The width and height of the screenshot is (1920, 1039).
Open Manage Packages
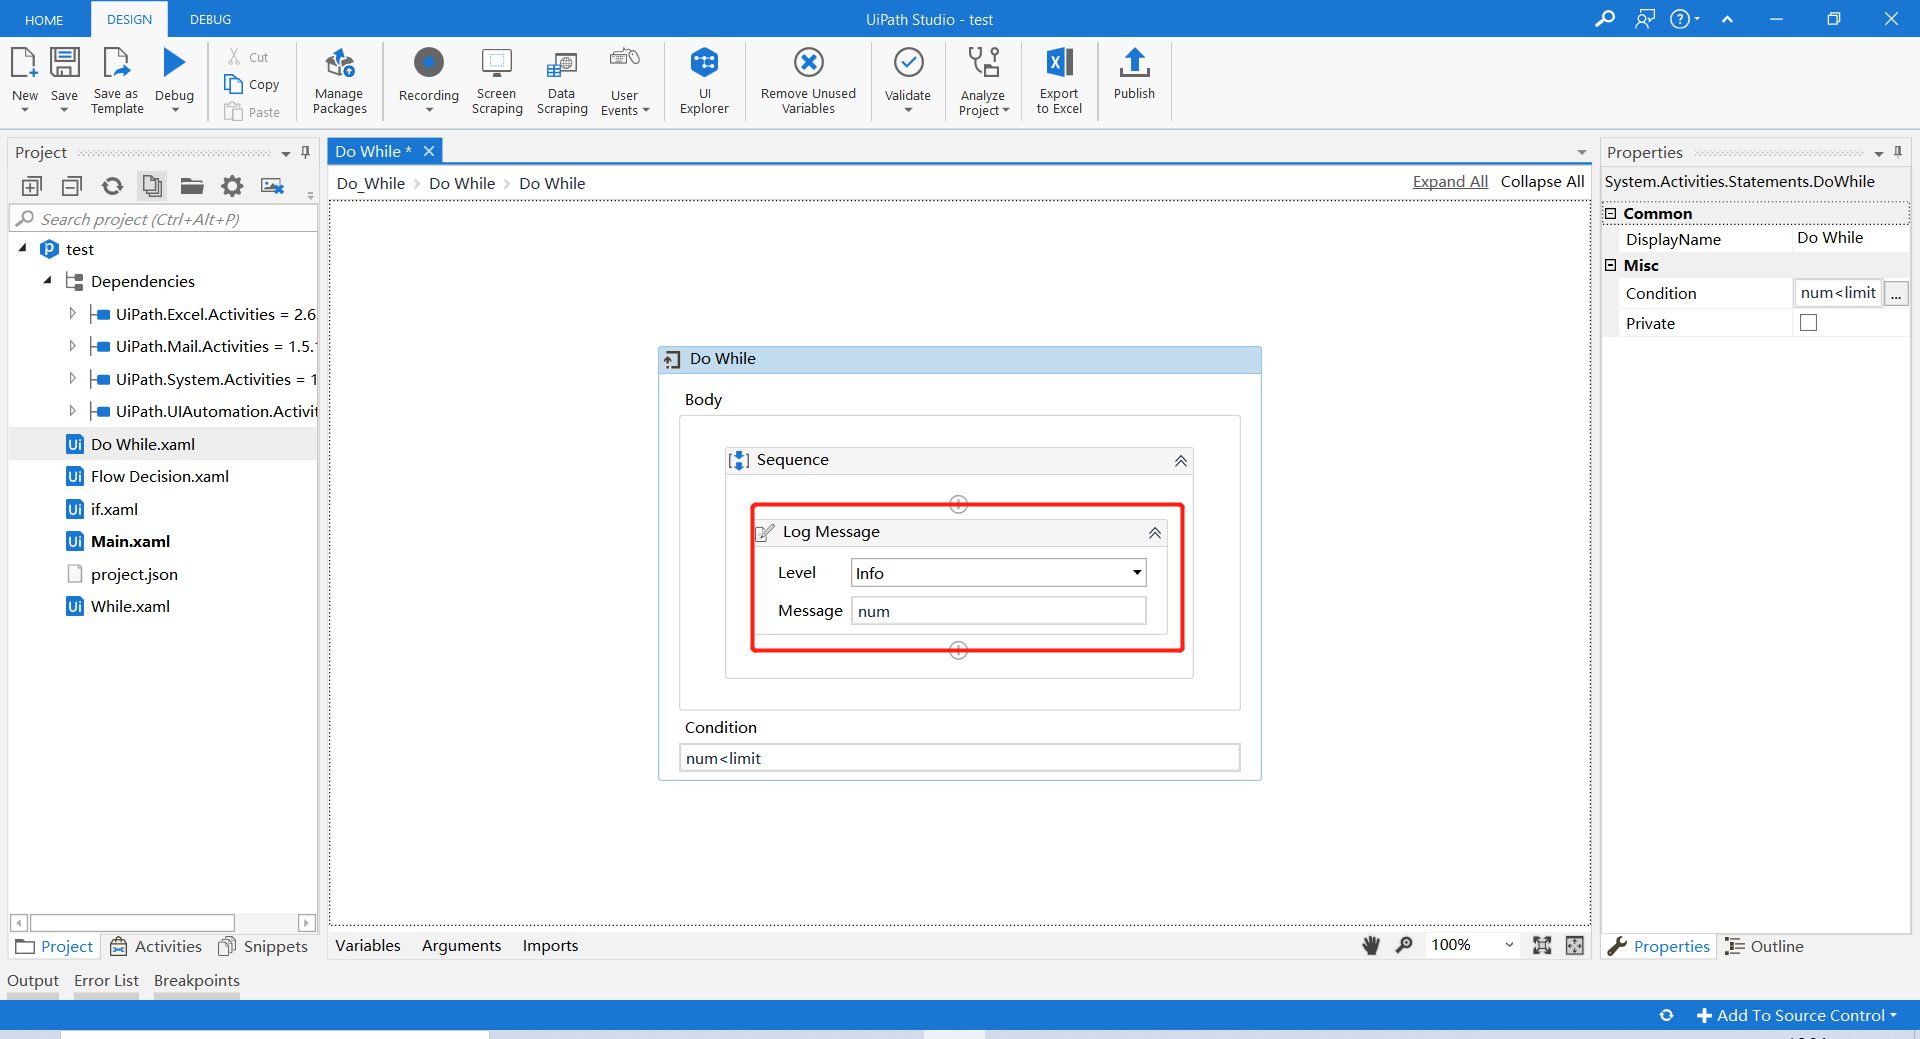pos(339,80)
